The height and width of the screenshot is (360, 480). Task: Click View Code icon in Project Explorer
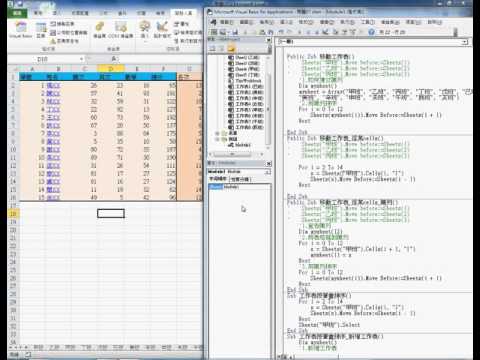(212, 49)
